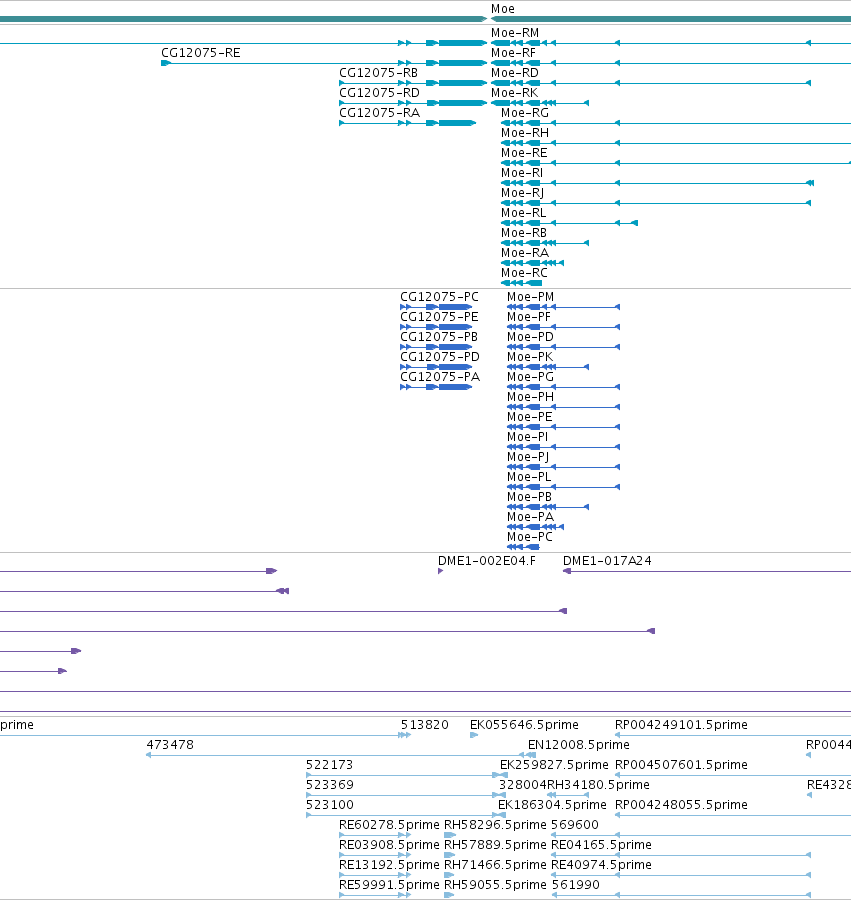Click the CG12075-PE protein label
Image resolution: width=851 pixels, height=900 pixels.
pyautogui.click(x=439, y=317)
